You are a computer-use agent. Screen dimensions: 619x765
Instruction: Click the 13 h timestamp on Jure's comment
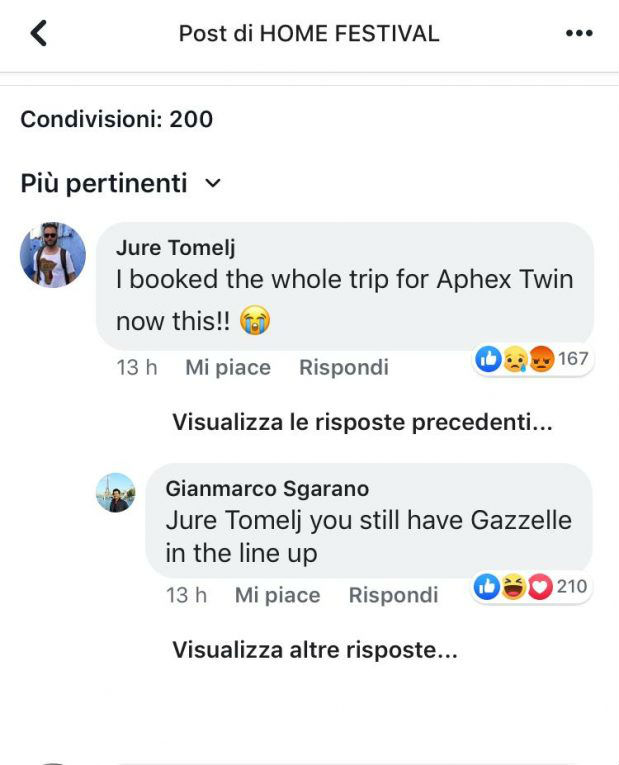coord(137,368)
